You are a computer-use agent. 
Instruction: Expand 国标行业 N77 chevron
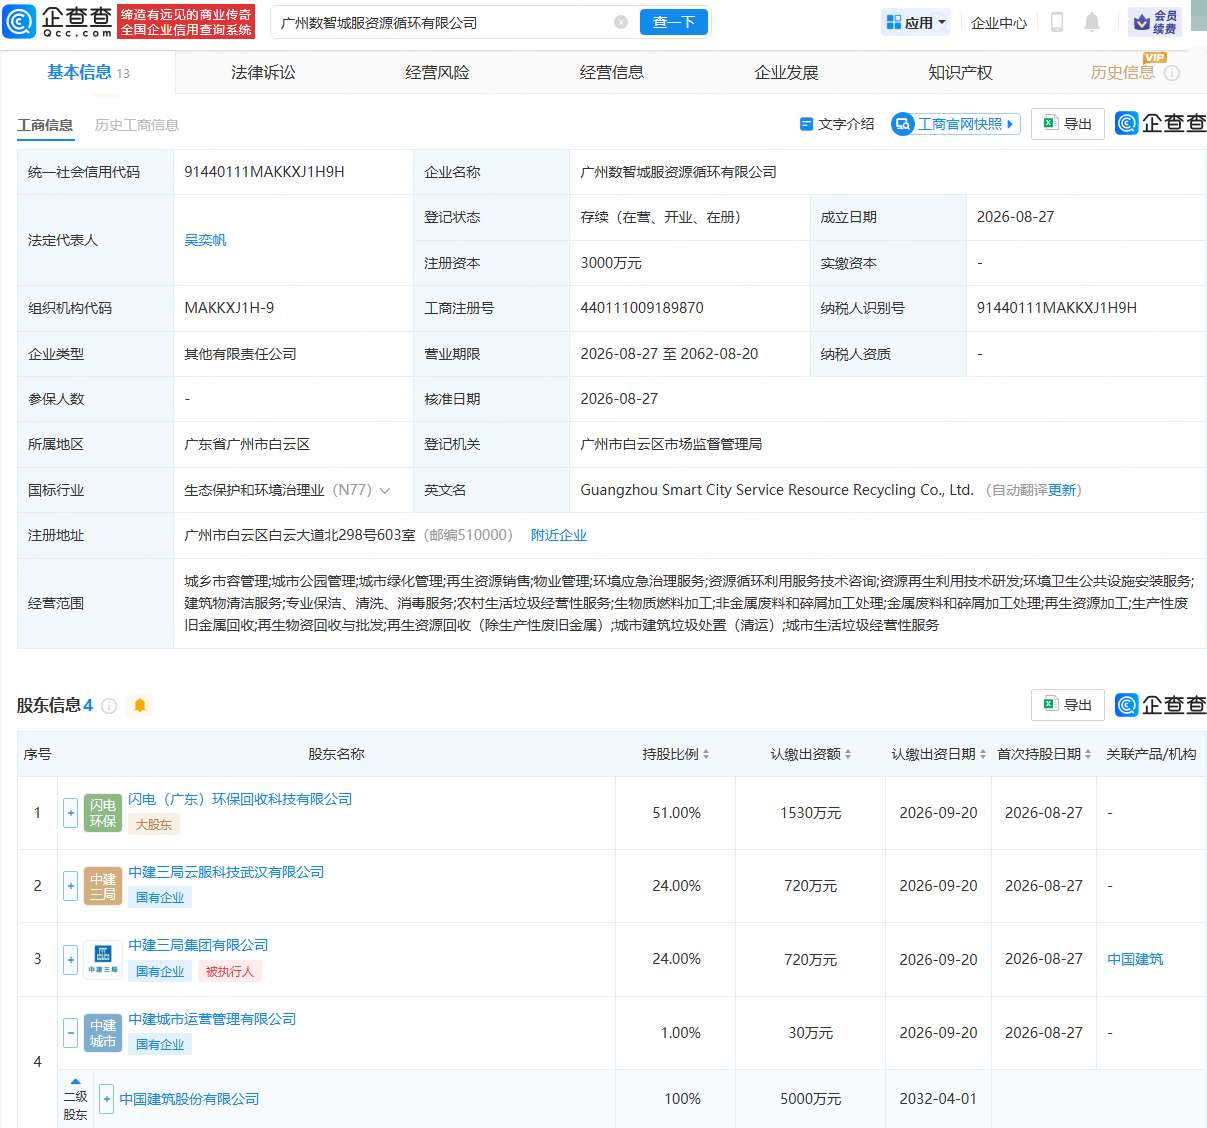[385, 490]
